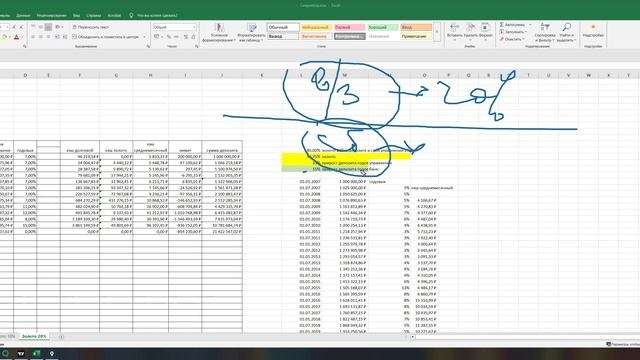Open Number group dialog launcher
This screenshot has width=640, height=360.
pos(196,47)
